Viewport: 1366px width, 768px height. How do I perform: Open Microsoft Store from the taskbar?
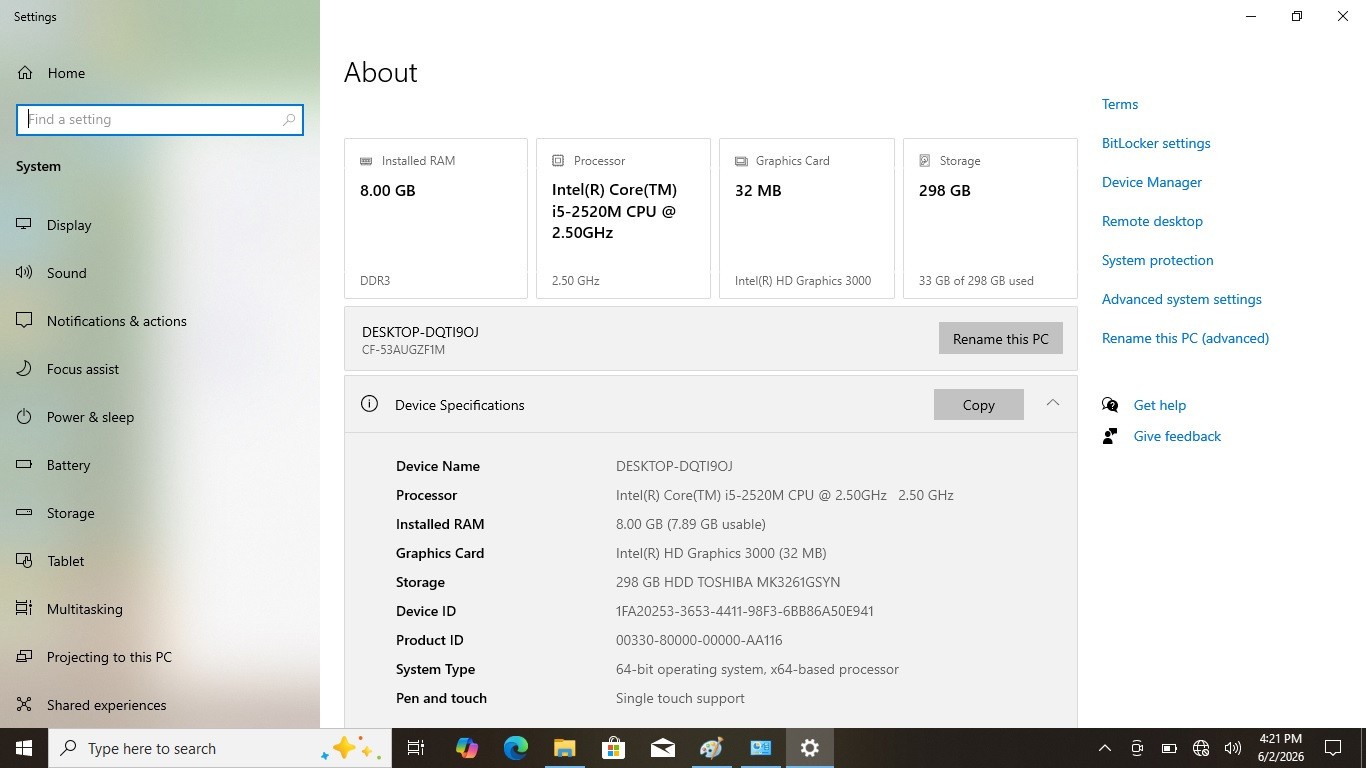point(613,748)
